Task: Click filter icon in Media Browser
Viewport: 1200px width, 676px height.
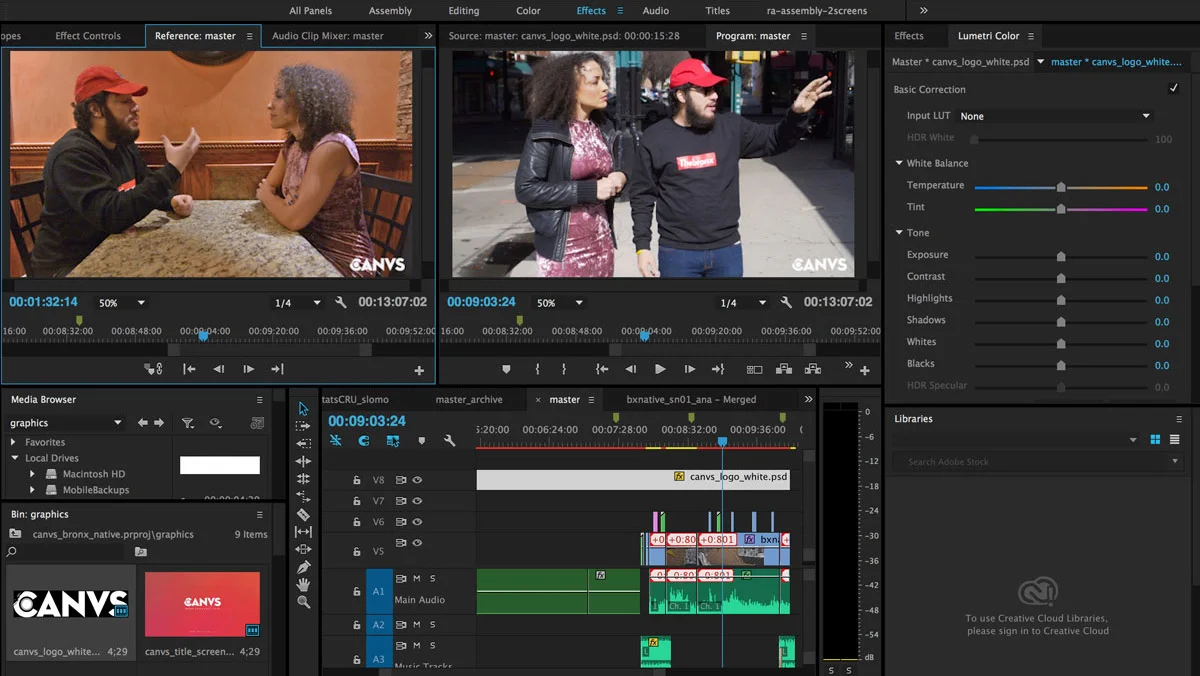Action: tap(188, 423)
